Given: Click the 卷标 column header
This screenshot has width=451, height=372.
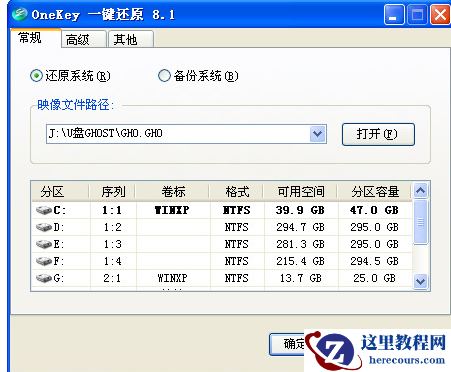Looking at the screenshot, I should point(173,192).
